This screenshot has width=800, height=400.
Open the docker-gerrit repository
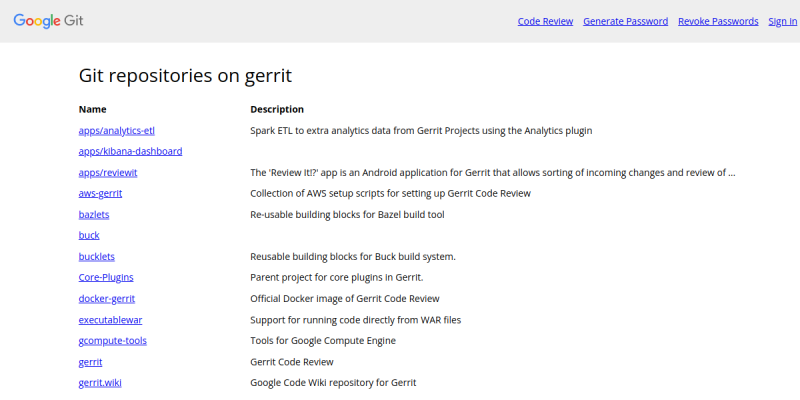point(107,298)
